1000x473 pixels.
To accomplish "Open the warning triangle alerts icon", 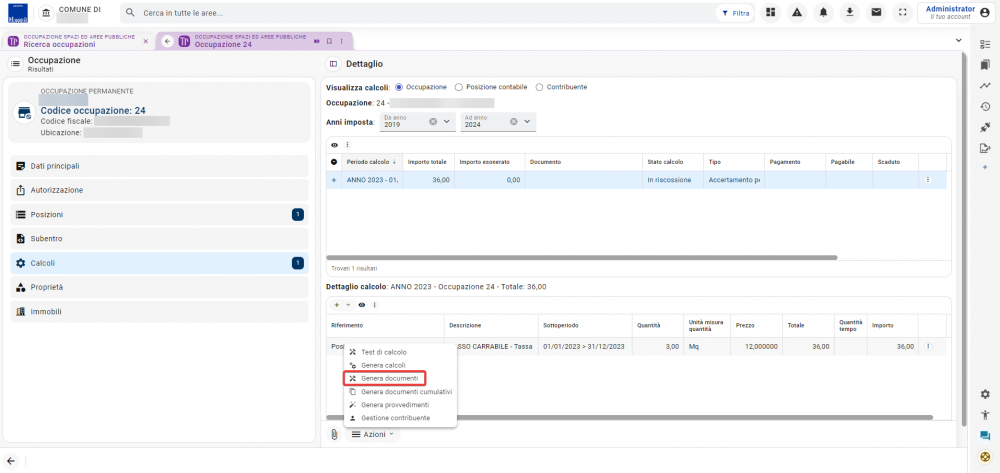I will pos(797,13).
